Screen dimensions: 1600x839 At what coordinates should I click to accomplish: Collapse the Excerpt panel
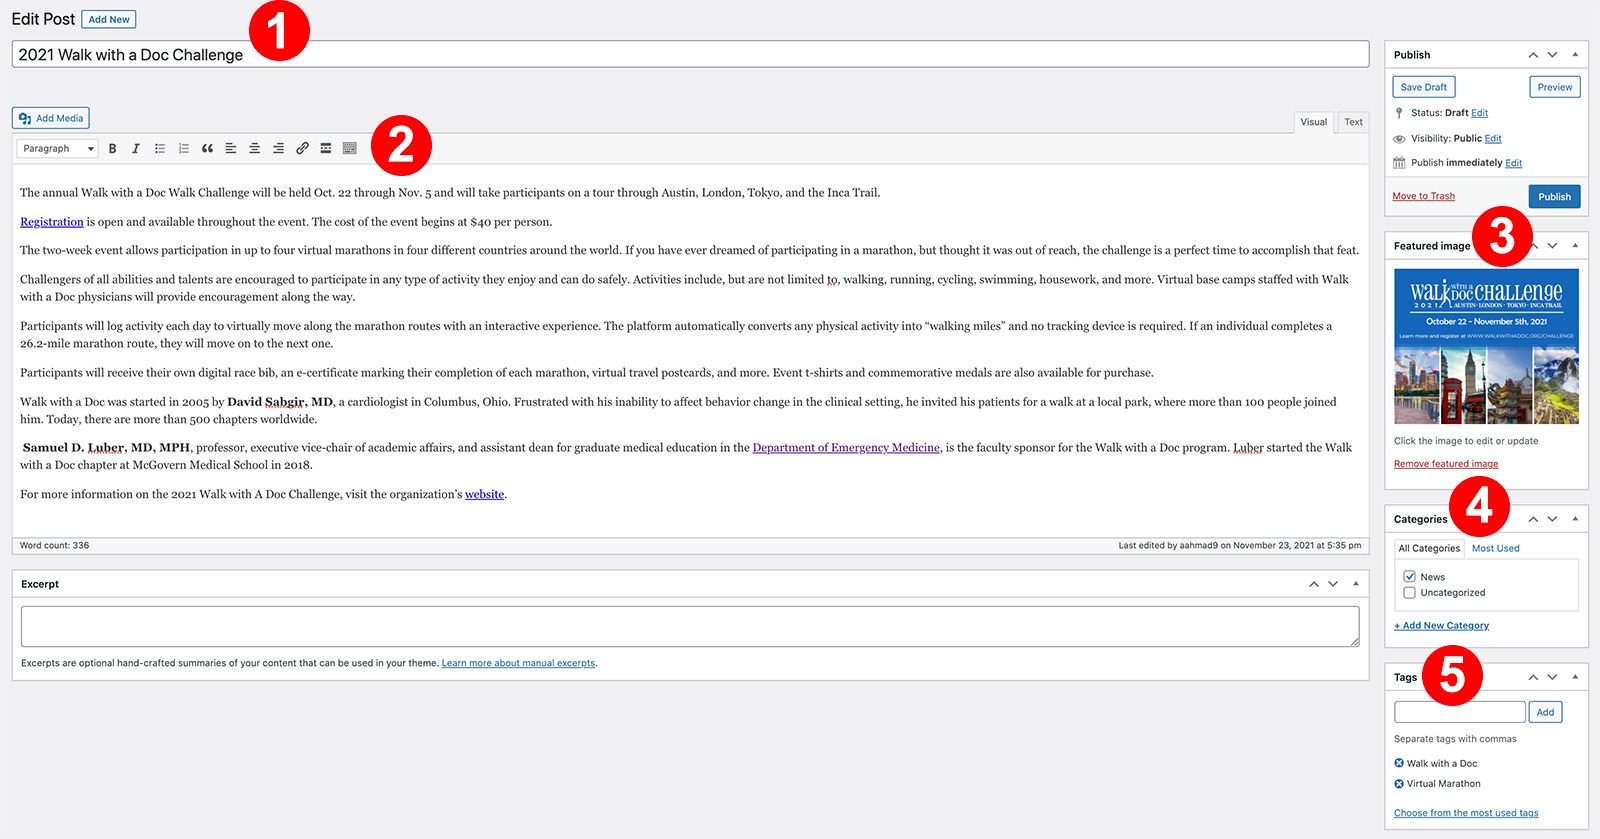point(1356,584)
